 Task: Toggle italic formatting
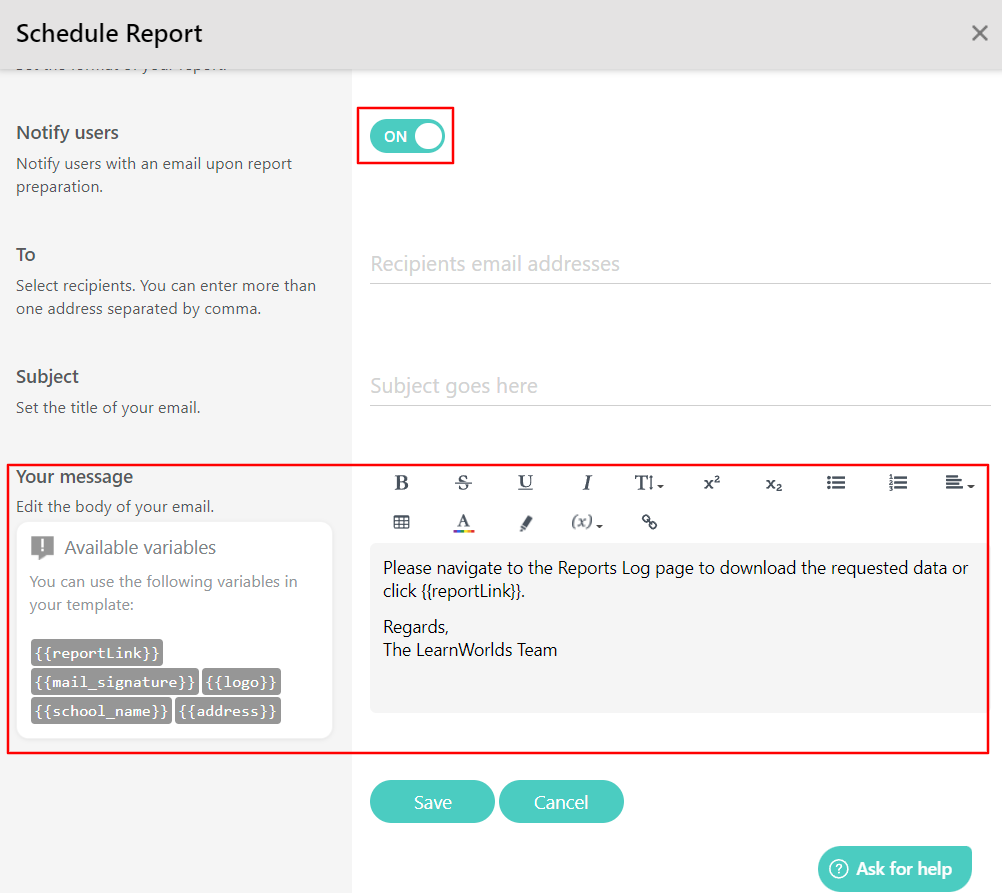587,483
